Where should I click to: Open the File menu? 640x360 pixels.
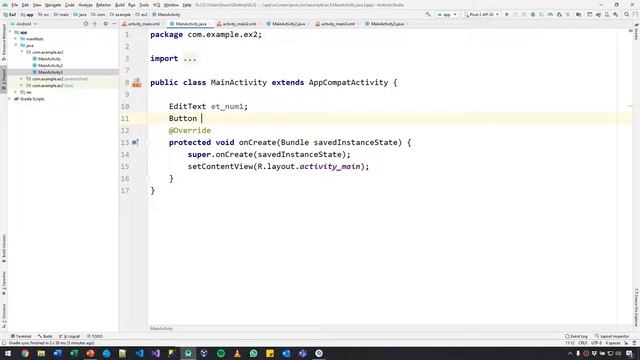pos(14,5)
